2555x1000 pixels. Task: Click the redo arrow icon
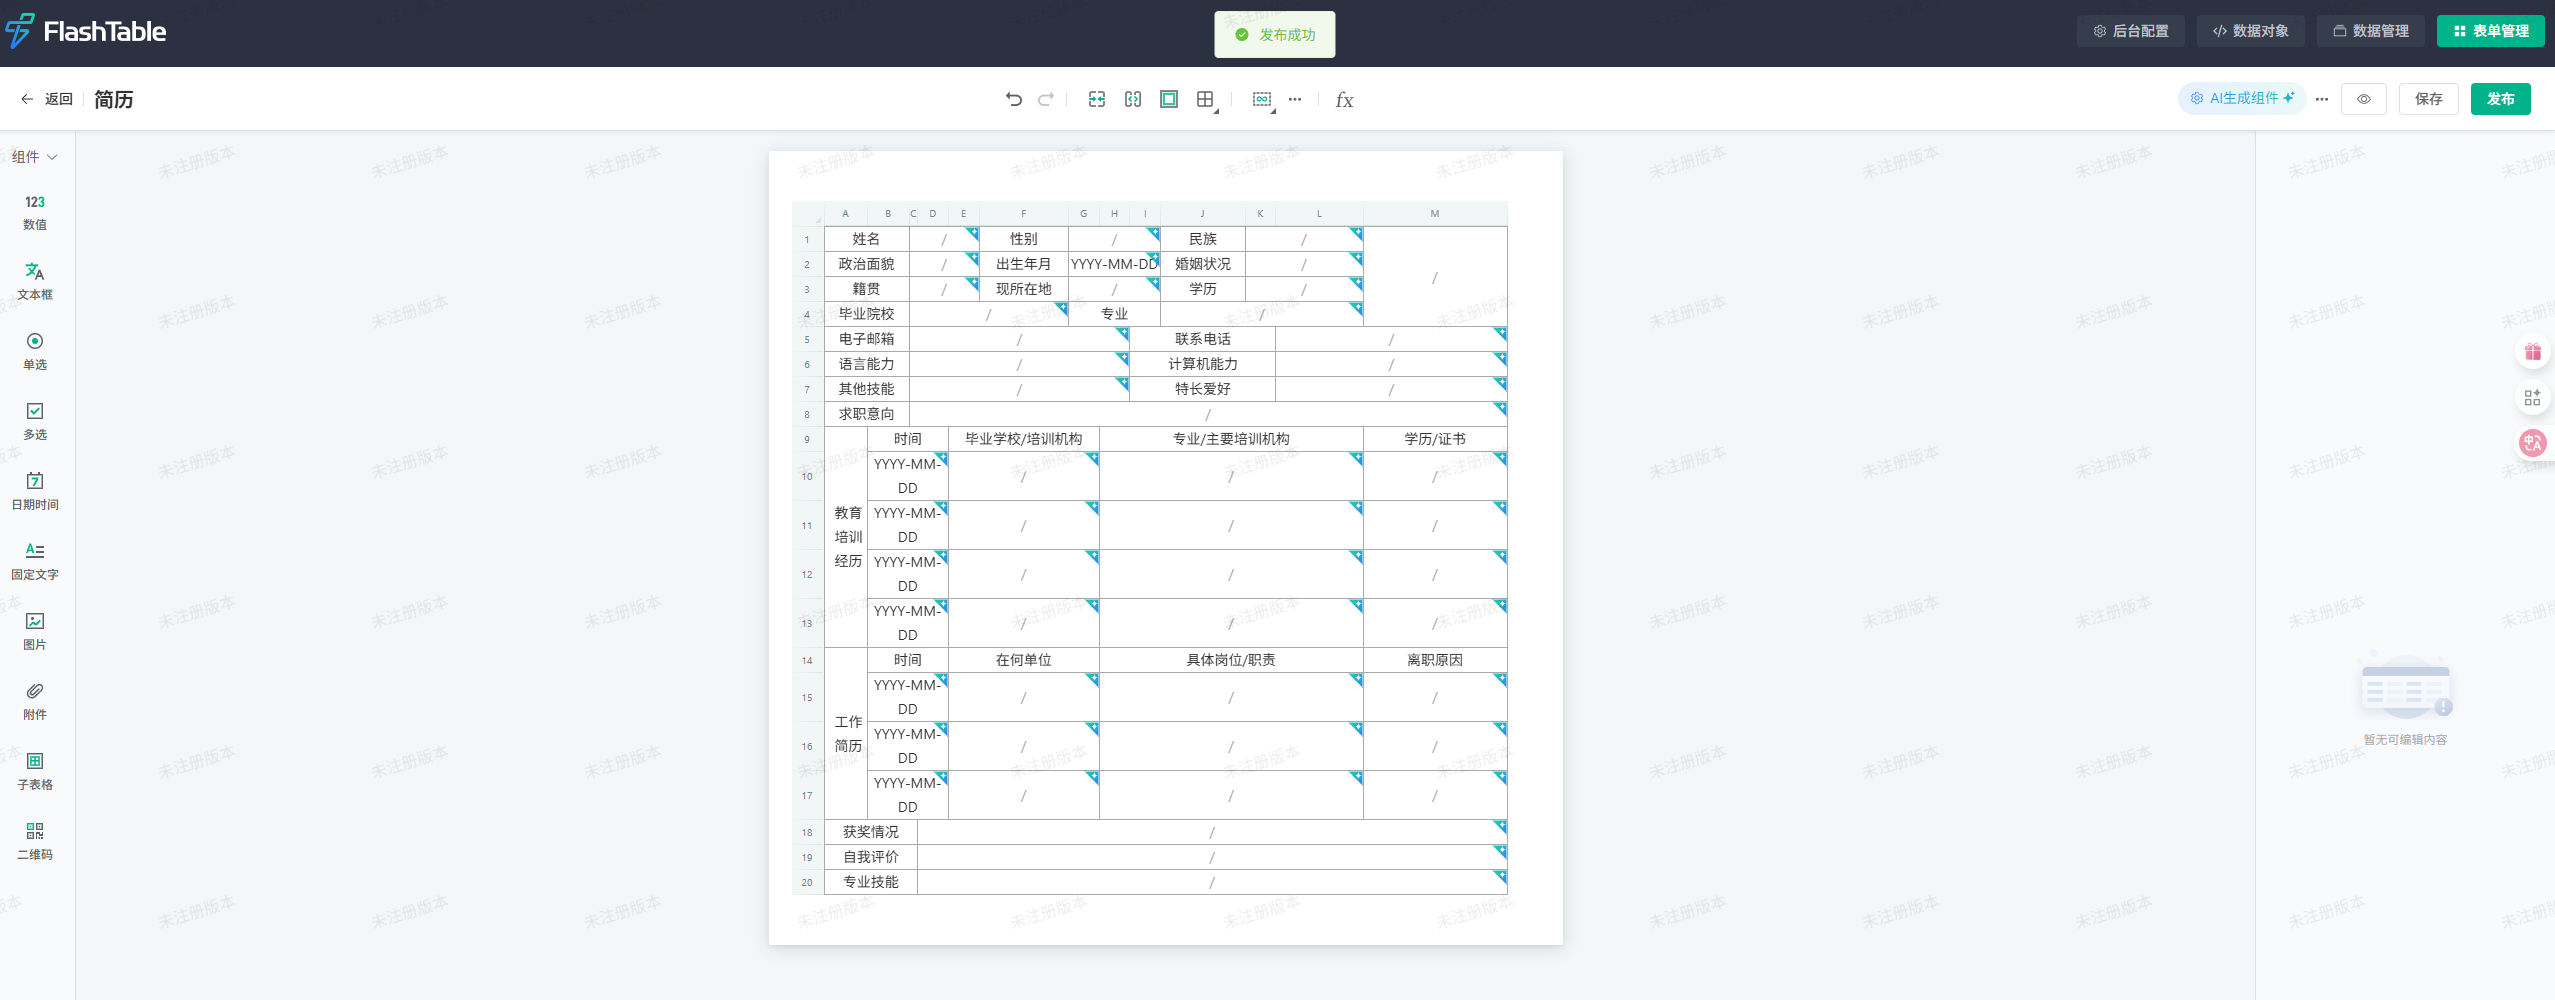1046,99
